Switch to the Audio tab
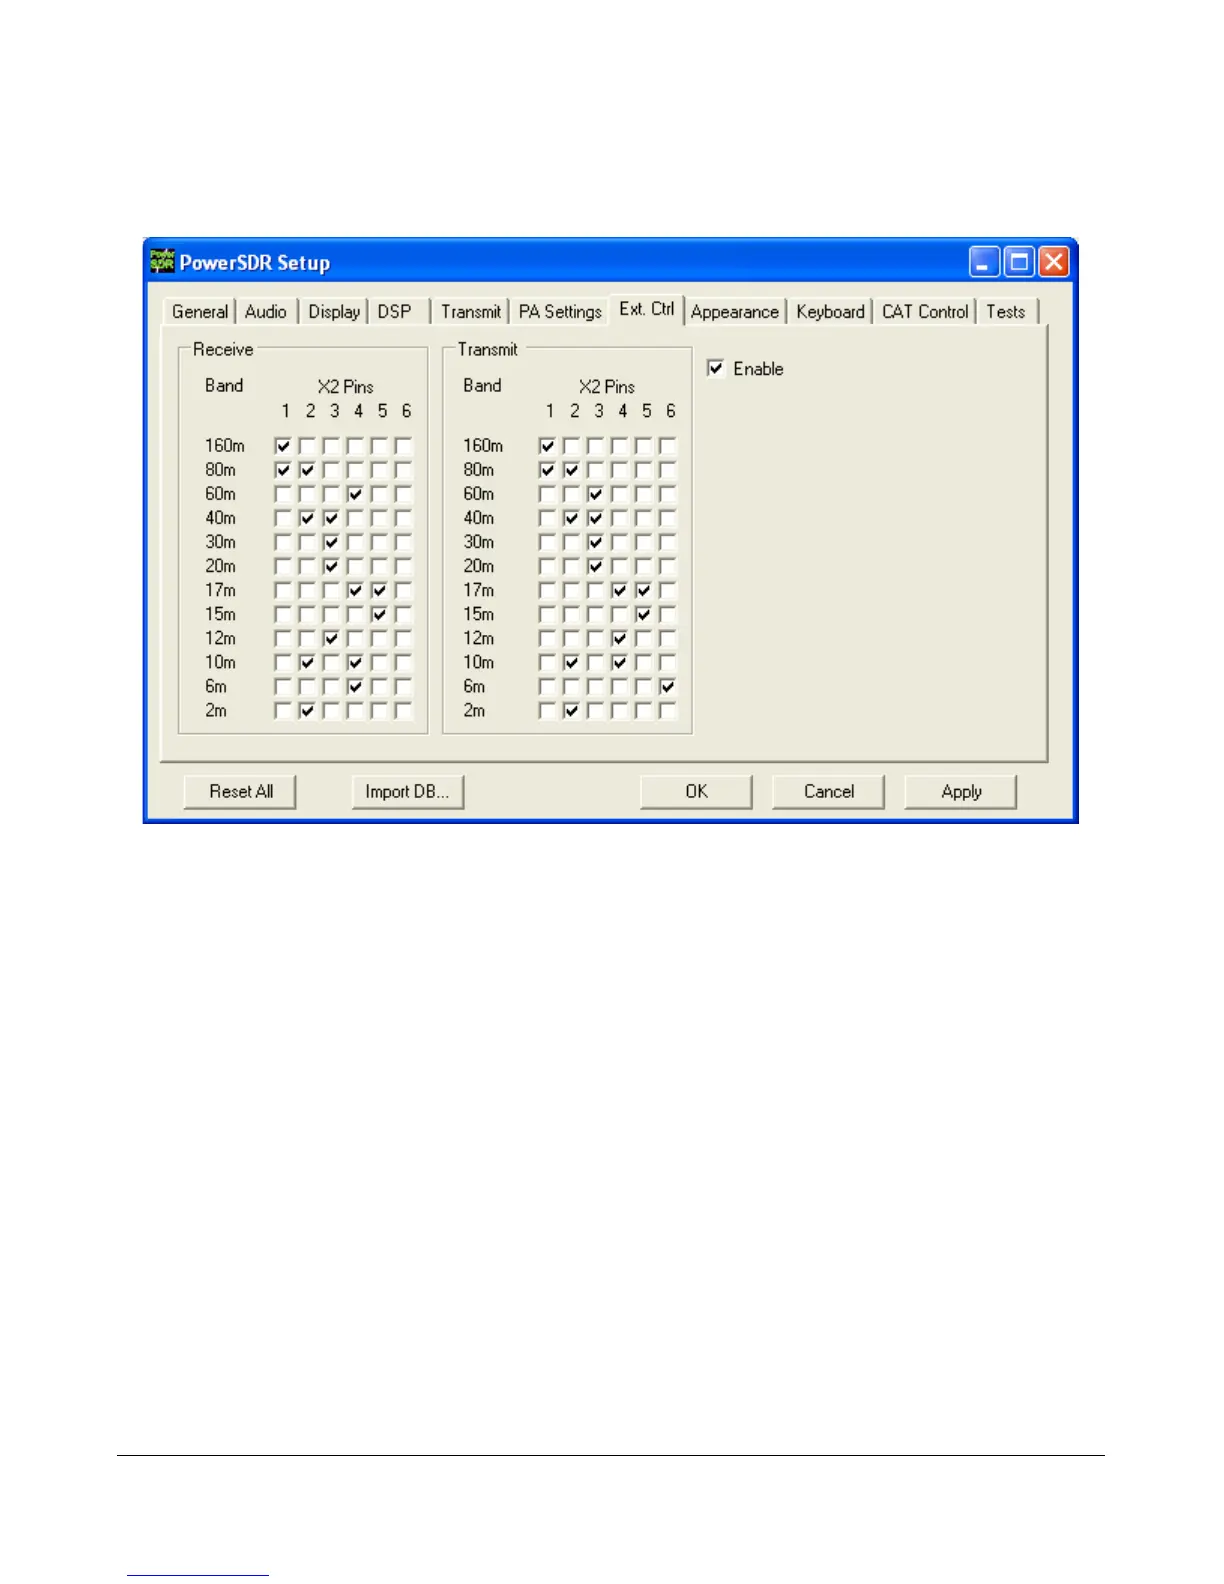1224x1584 pixels. pyautogui.click(x=266, y=312)
